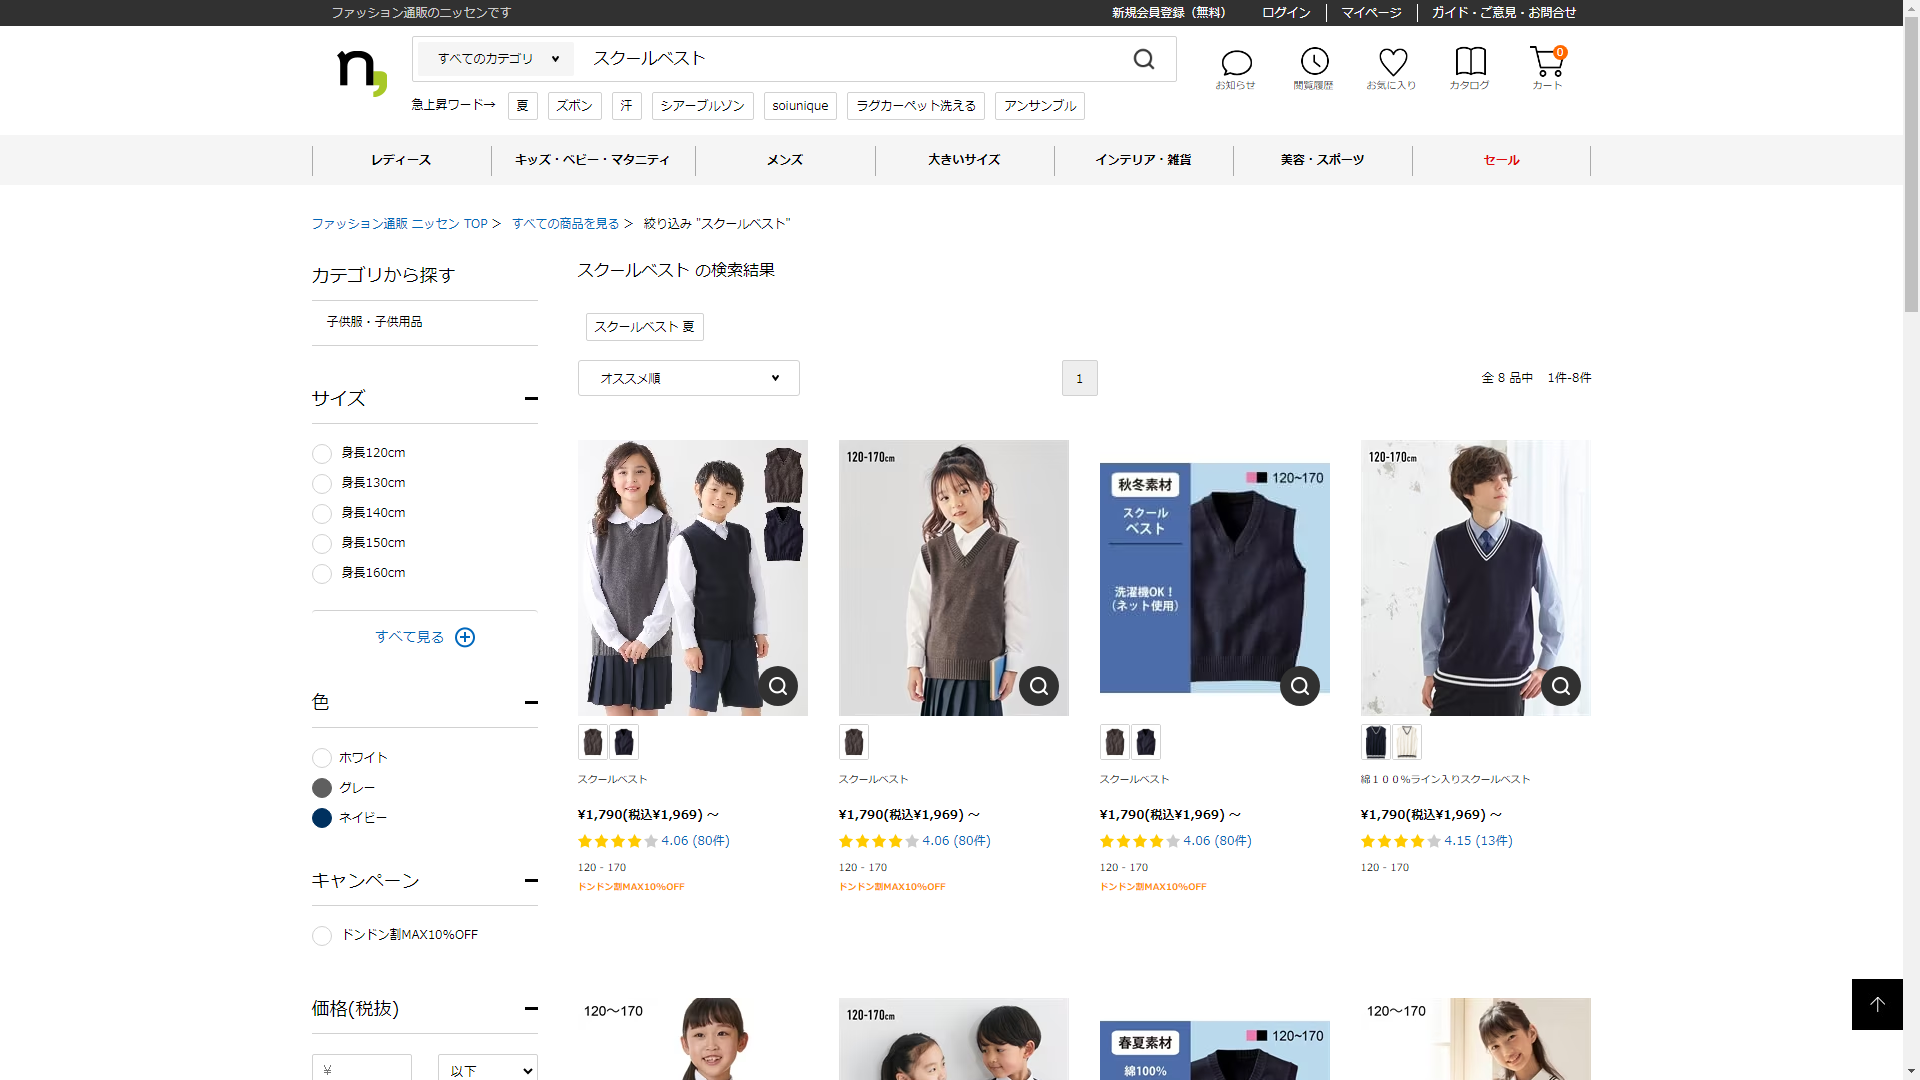
Task: Quick-view the first school vest product
Action: [x=778, y=686]
